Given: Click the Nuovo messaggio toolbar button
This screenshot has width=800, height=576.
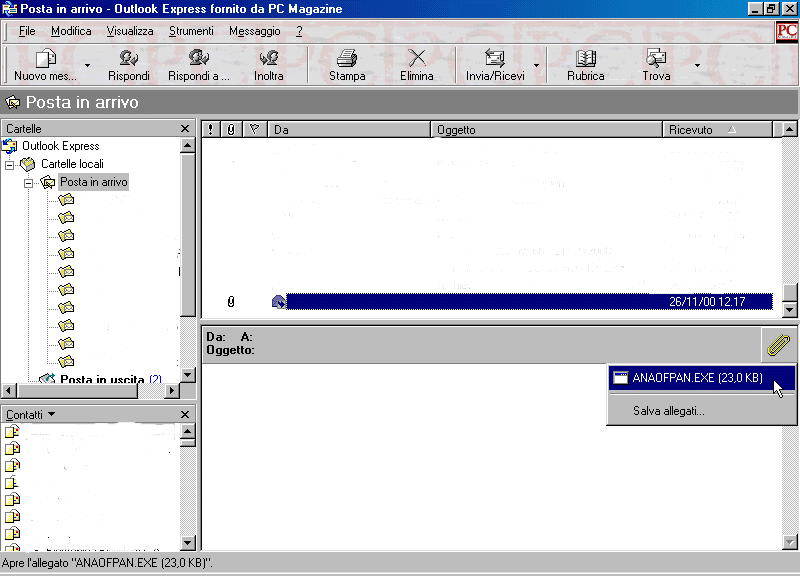Looking at the screenshot, I should pyautogui.click(x=45, y=64).
